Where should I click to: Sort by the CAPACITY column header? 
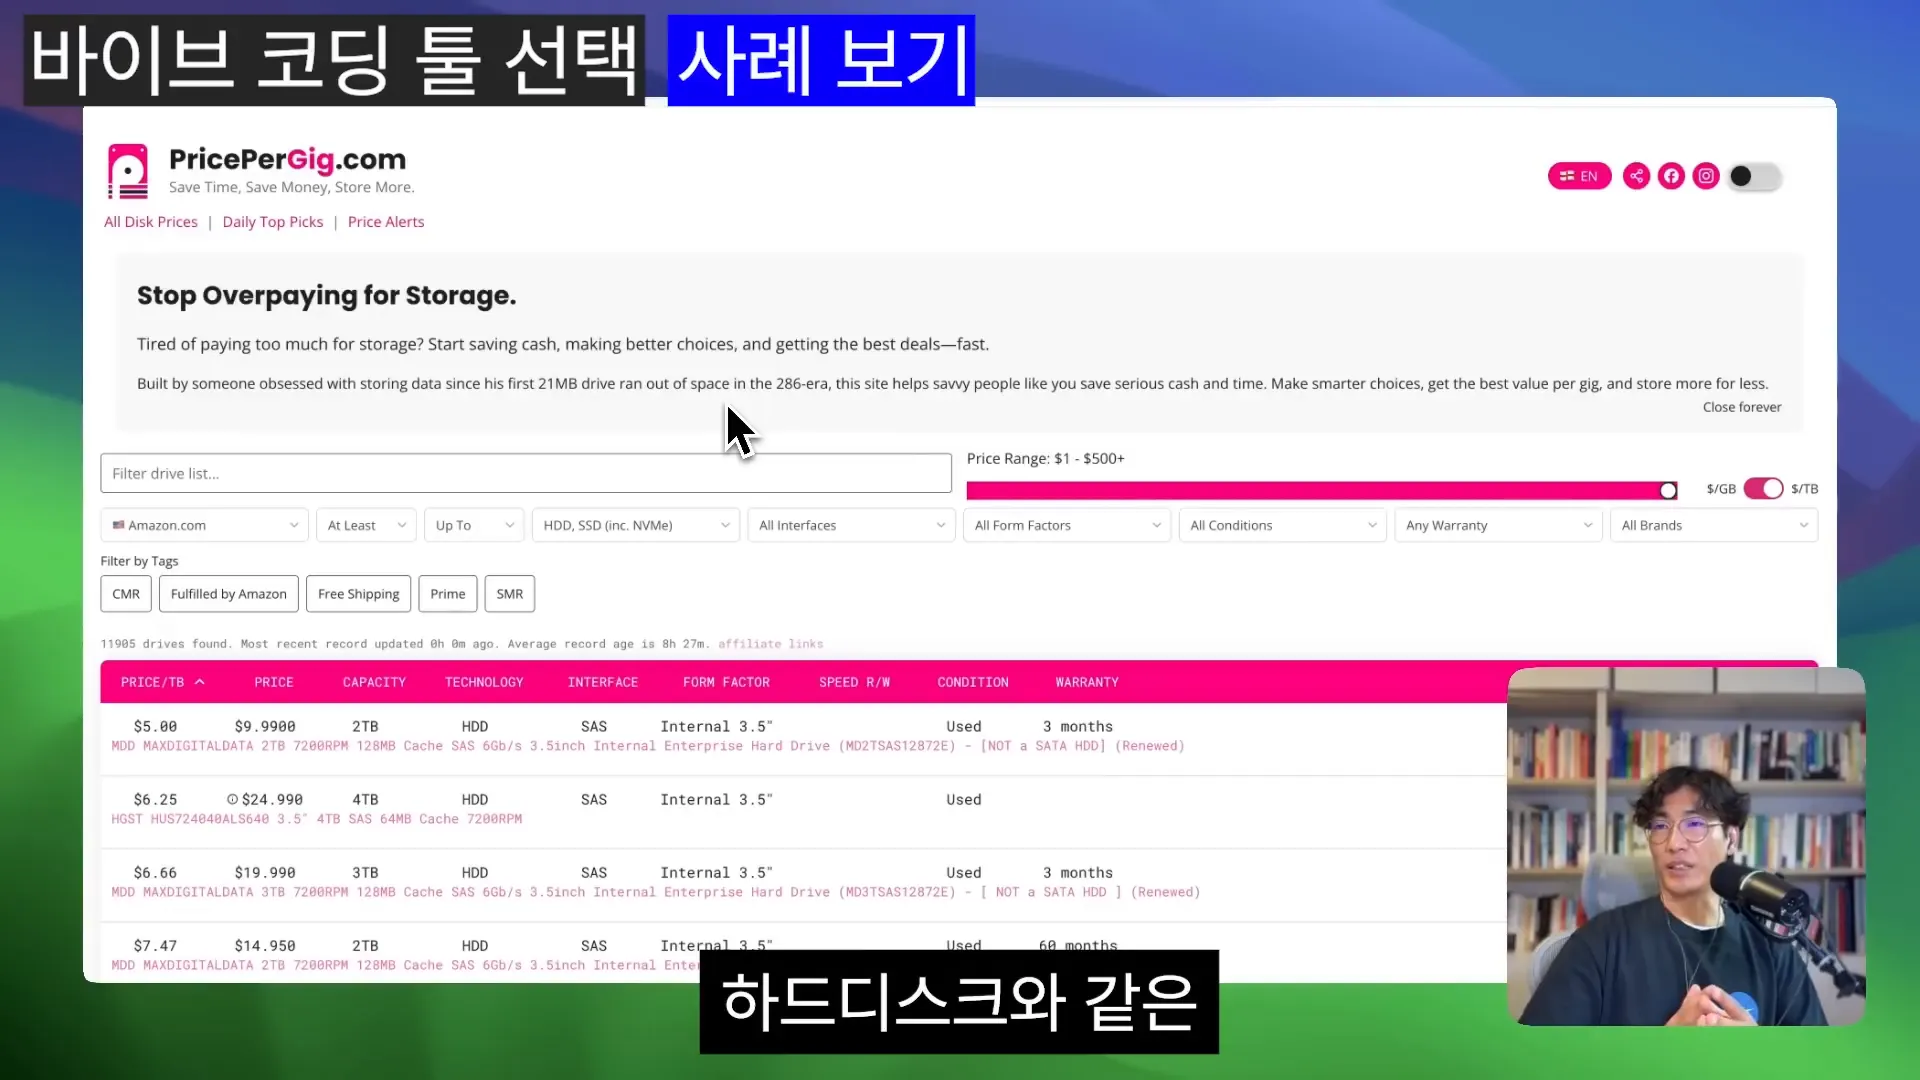374,682
